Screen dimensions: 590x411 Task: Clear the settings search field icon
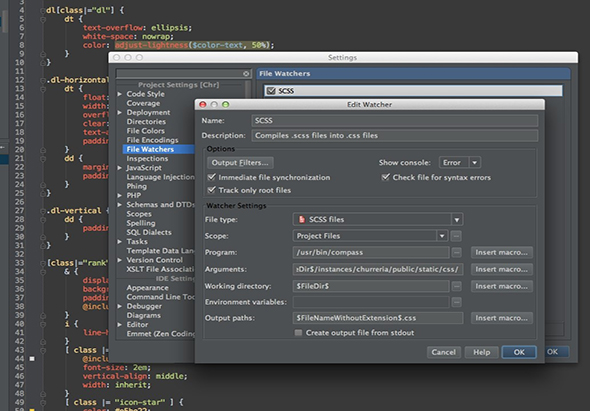click(x=246, y=73)
